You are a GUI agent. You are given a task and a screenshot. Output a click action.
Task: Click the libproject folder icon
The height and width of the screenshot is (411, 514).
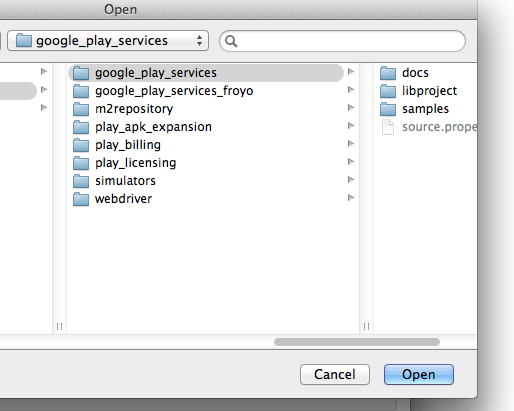pos(388,91)
